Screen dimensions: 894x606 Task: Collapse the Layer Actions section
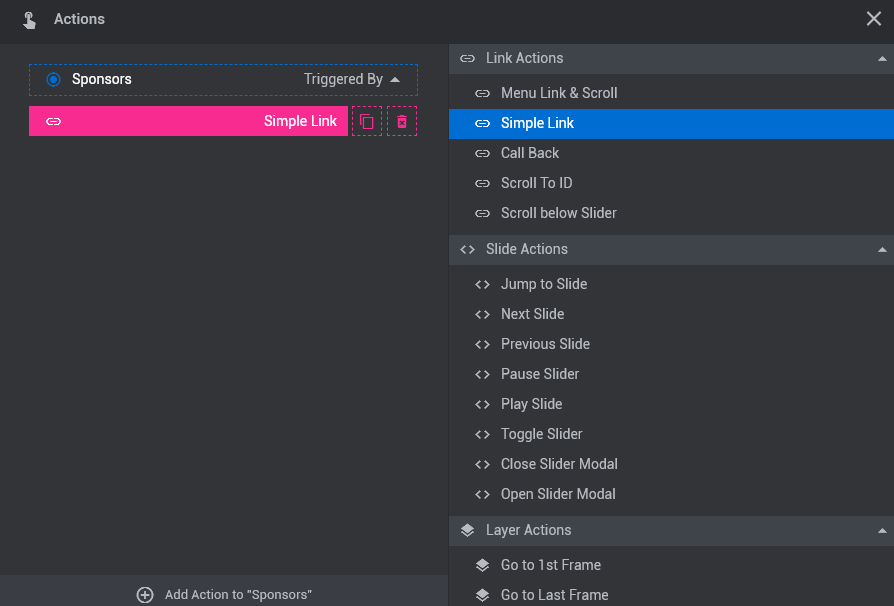pyautogui.click(x=882, y=531)
